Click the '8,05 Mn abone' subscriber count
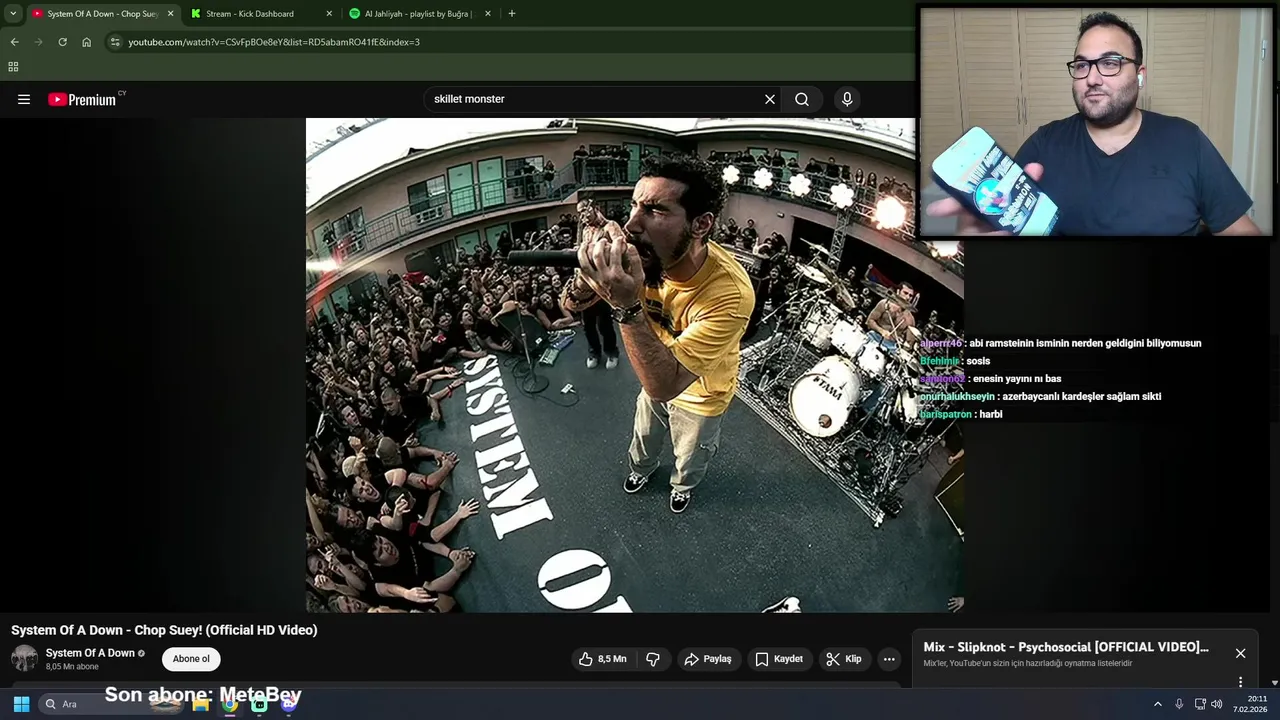This screenshot has height=720, width=1280. click(x=72, y=667)
